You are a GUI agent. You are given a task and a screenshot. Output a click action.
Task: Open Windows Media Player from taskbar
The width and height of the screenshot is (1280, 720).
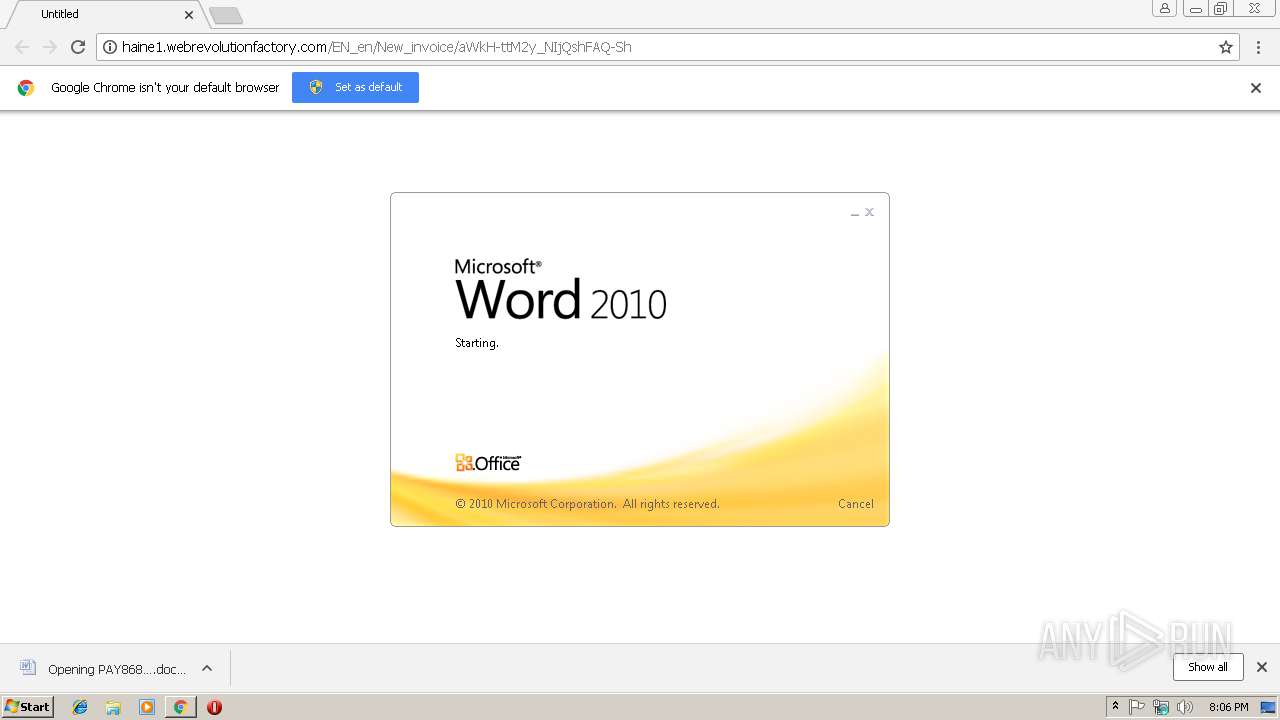pos(147,707)
